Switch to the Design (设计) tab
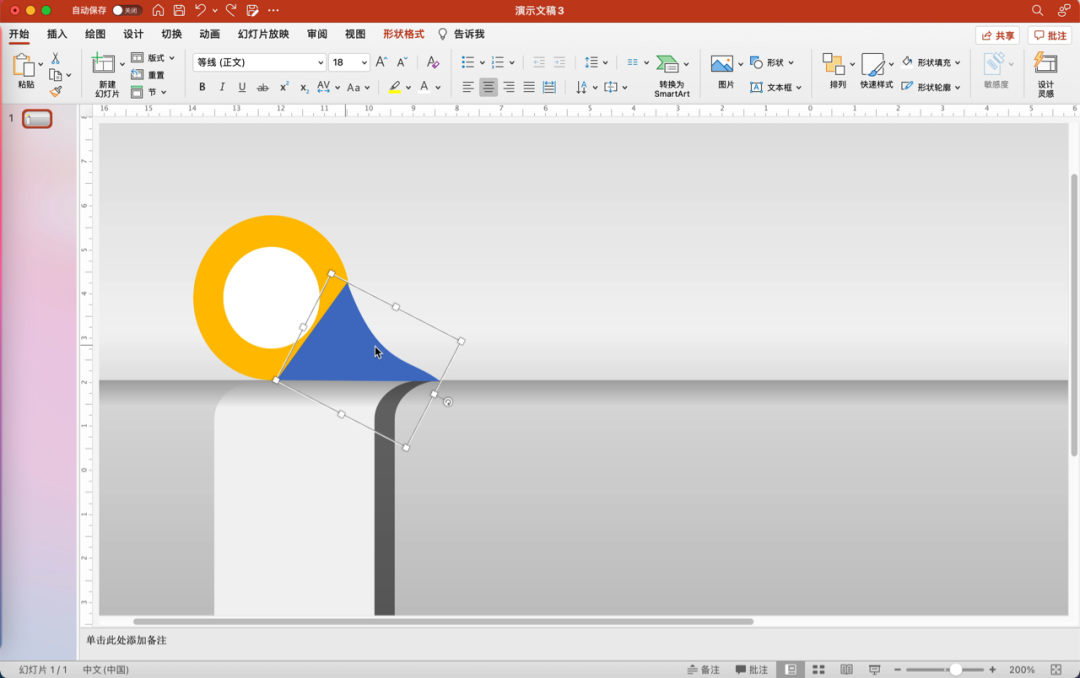 (133, 34)
